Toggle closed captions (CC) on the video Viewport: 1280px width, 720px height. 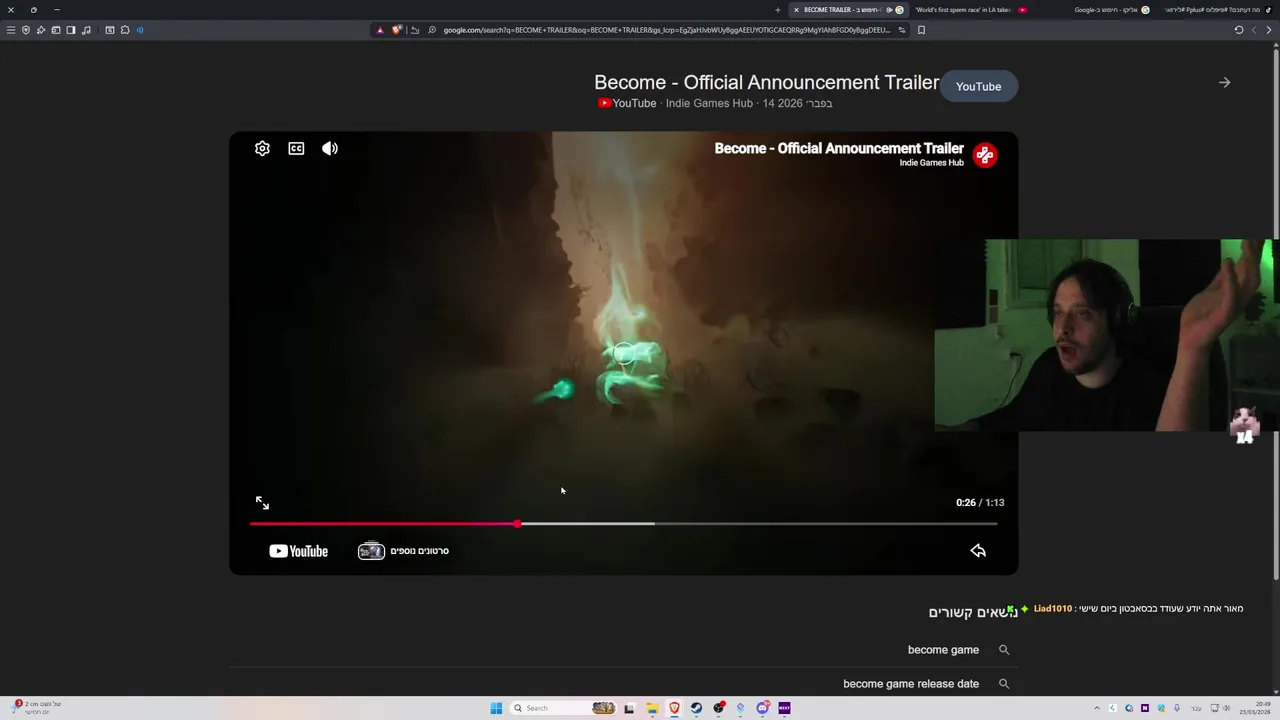(x=296, y=148)
